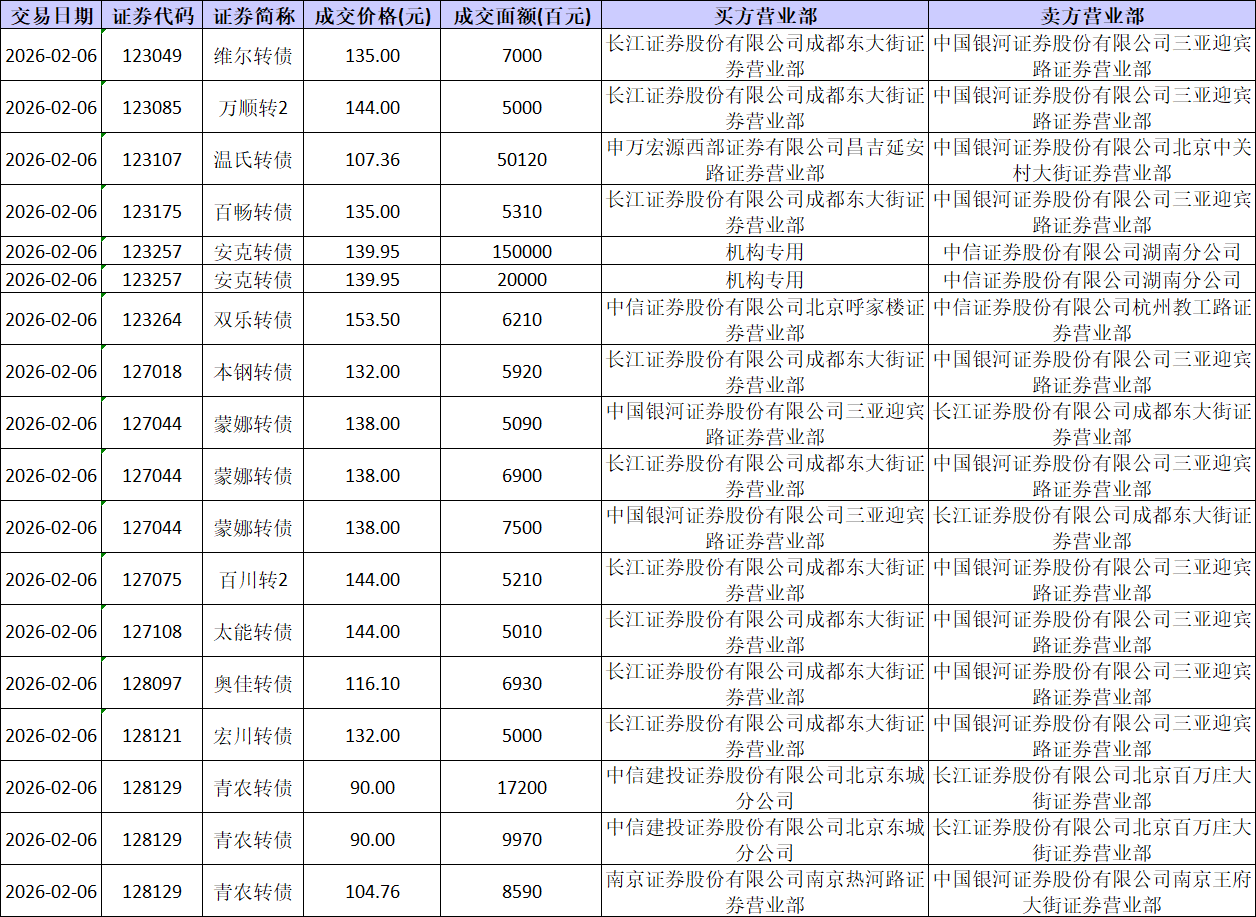The width and height of the screenshot is (1256, 917).
Task: Click seller cell 中国银河证券南京王府大街
Action: click(1092, 892)
